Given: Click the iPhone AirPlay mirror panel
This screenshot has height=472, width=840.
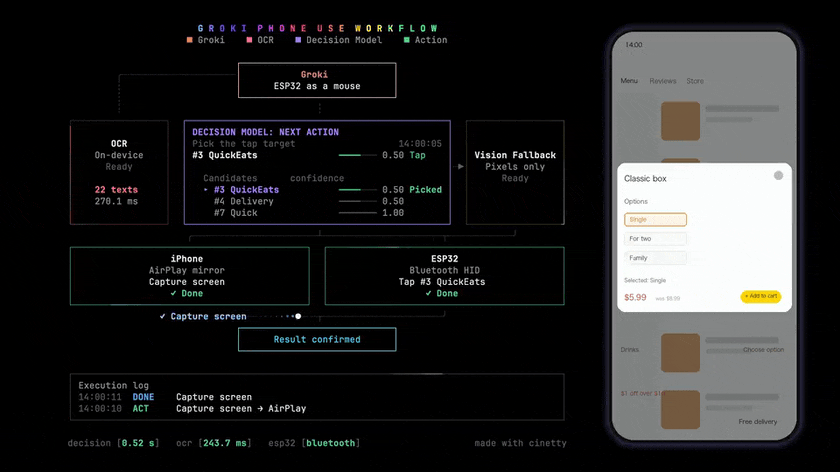Looking at the screenshot, I should coord(190,276).
